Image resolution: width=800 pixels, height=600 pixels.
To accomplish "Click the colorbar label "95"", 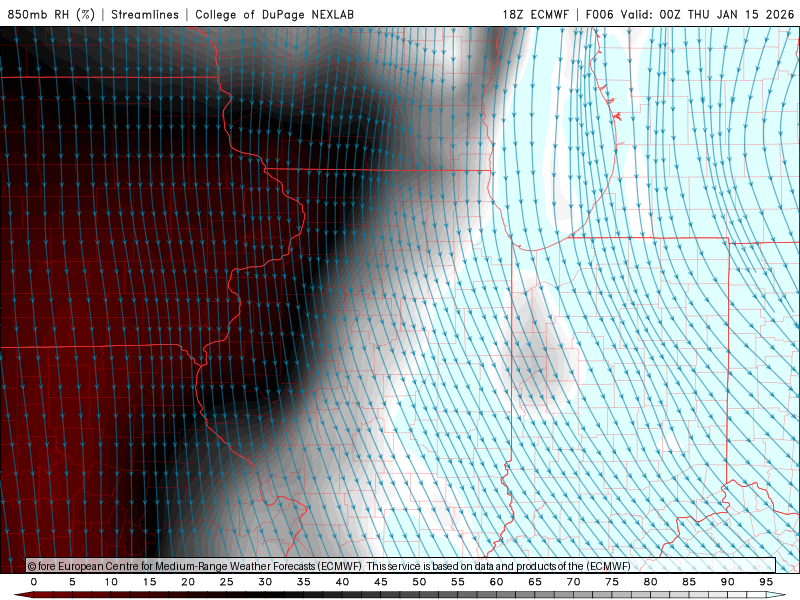I will [766, 582].
